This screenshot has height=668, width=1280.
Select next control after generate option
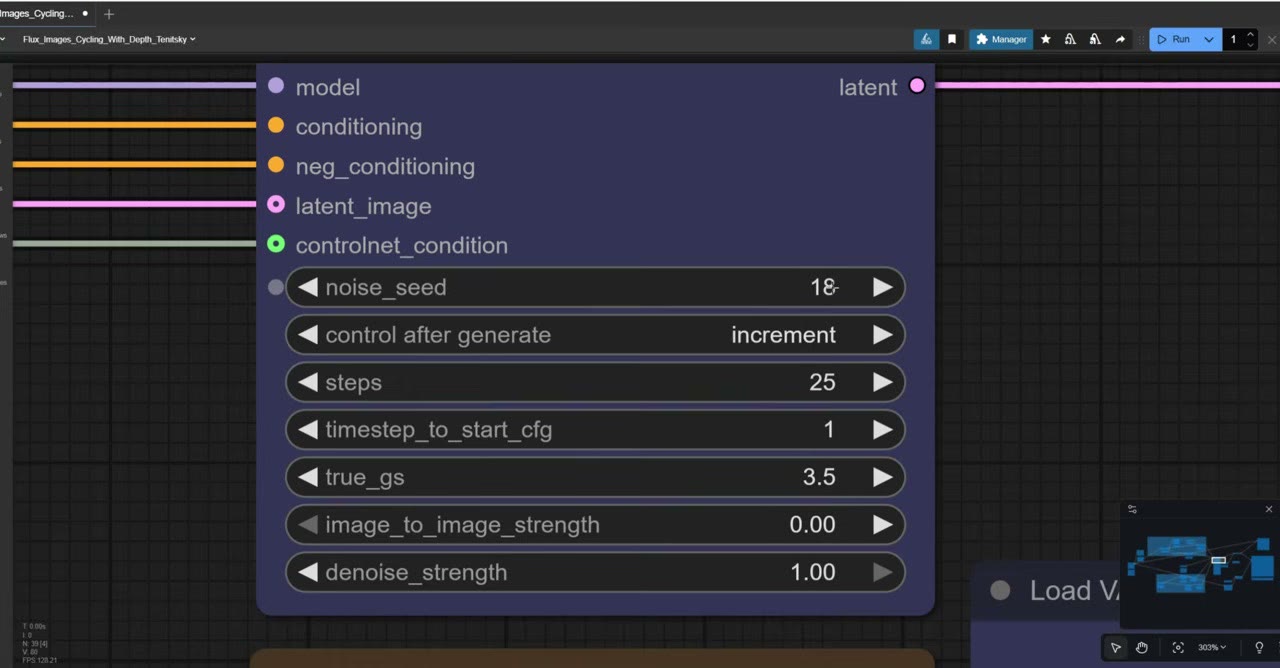click(x=882, y=335)
